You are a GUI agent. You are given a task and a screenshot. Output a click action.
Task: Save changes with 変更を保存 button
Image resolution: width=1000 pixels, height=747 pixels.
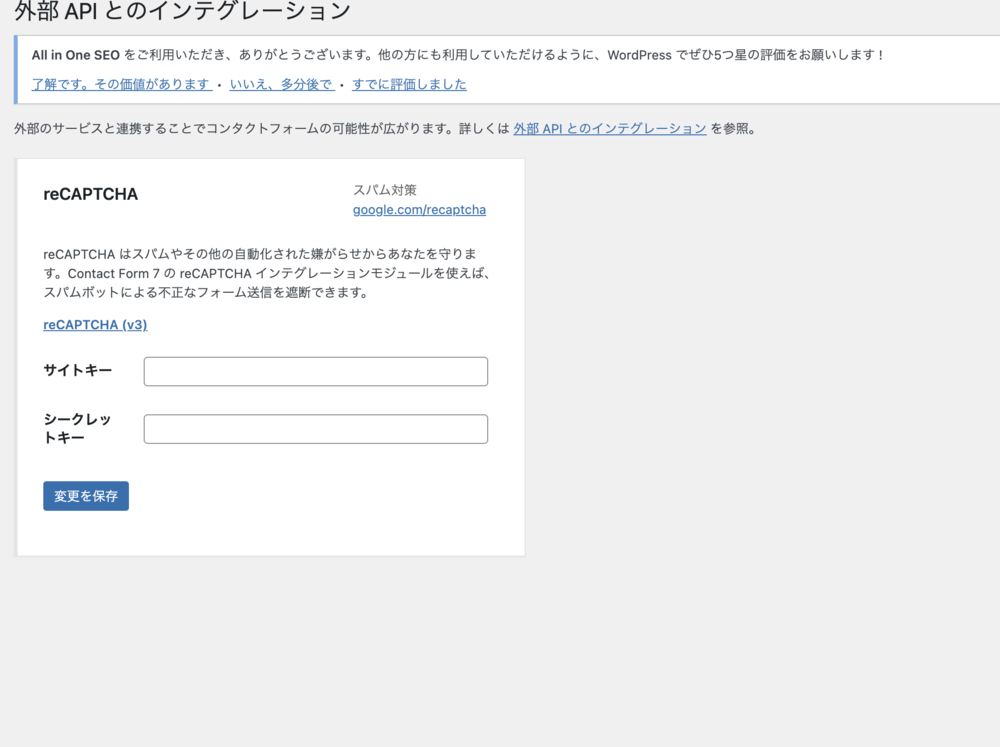(86, 496)
